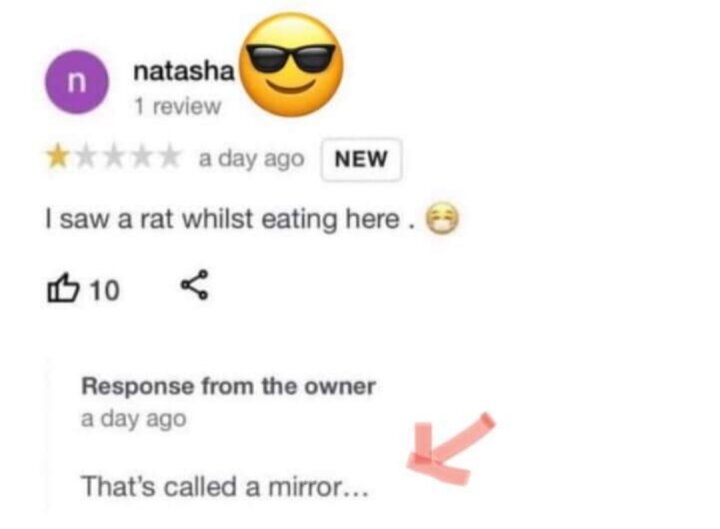Click the fourth gray rating star
Image resolution: width=720 pixels, height=529 pixels.
point(142,157)
